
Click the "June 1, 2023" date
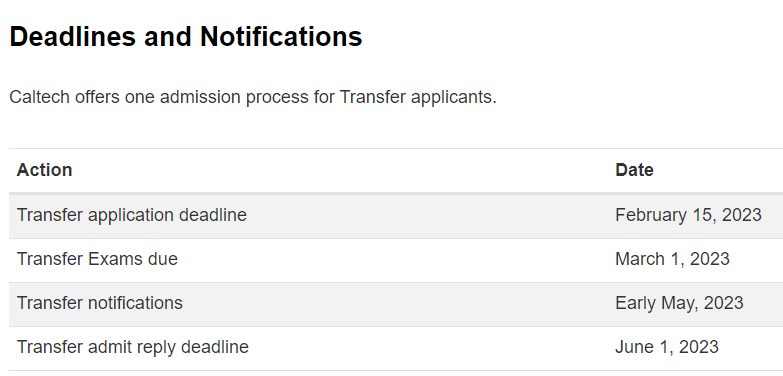pos(667,347)
